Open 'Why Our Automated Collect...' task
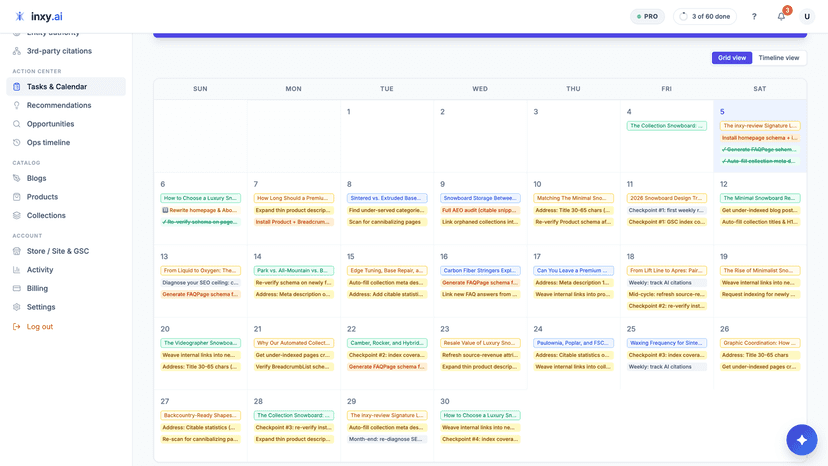Viewport: 828px width, 466px height. click(294, 343)
